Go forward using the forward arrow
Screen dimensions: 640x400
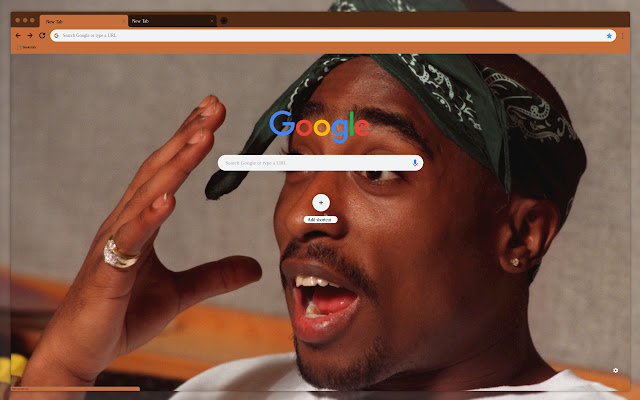(x=30, y=36)
